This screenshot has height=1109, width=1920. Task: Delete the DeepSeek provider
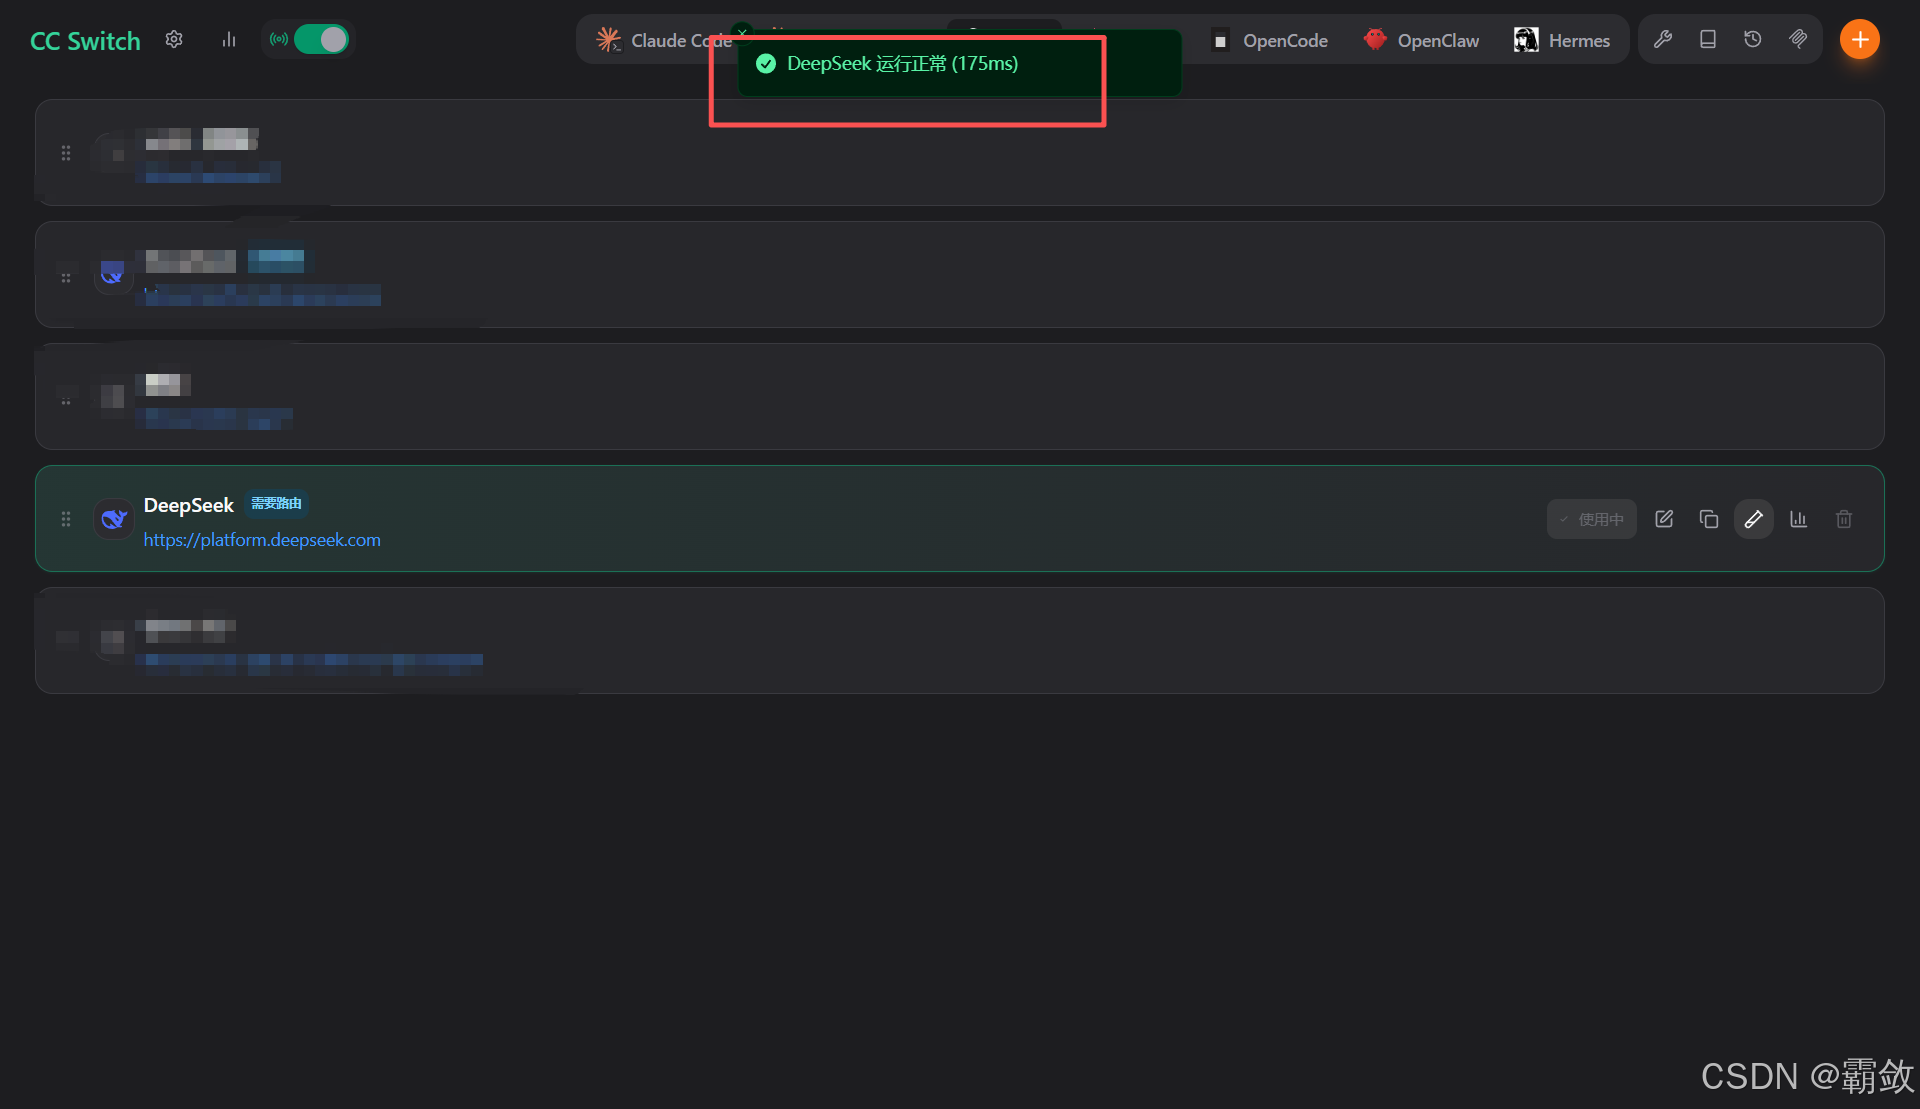click(x=1844, y=519)
